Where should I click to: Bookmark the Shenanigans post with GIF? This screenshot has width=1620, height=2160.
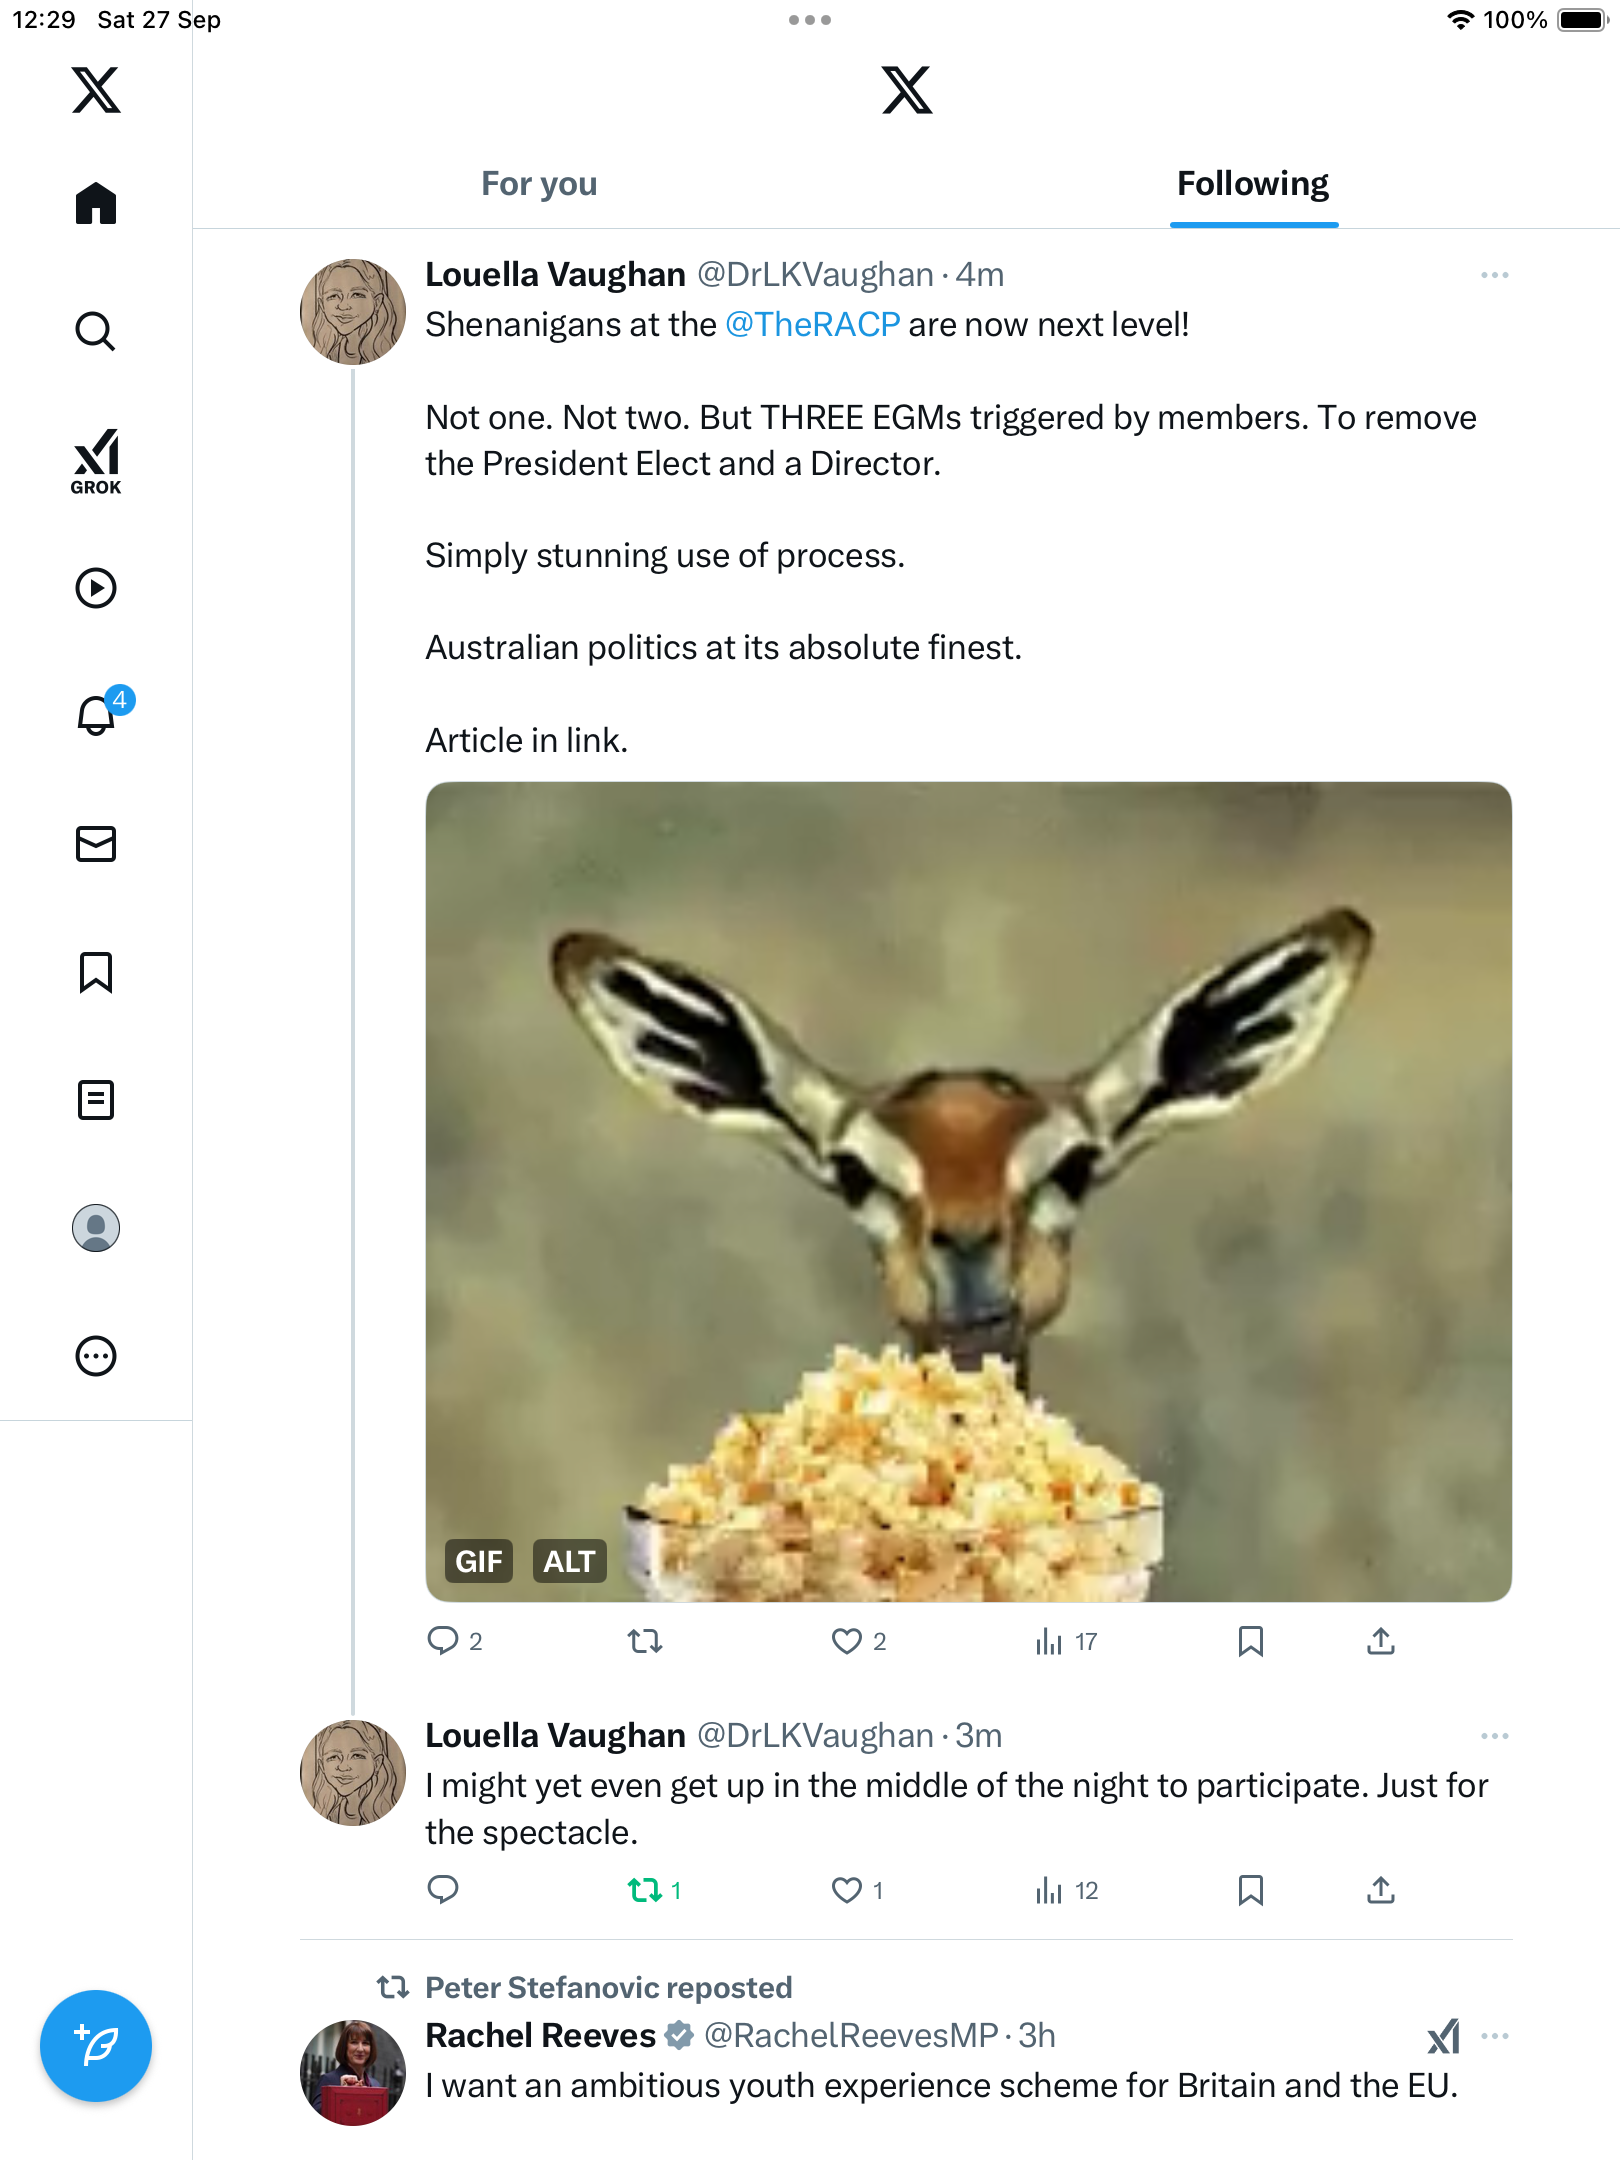[x=1250, y=1641]
